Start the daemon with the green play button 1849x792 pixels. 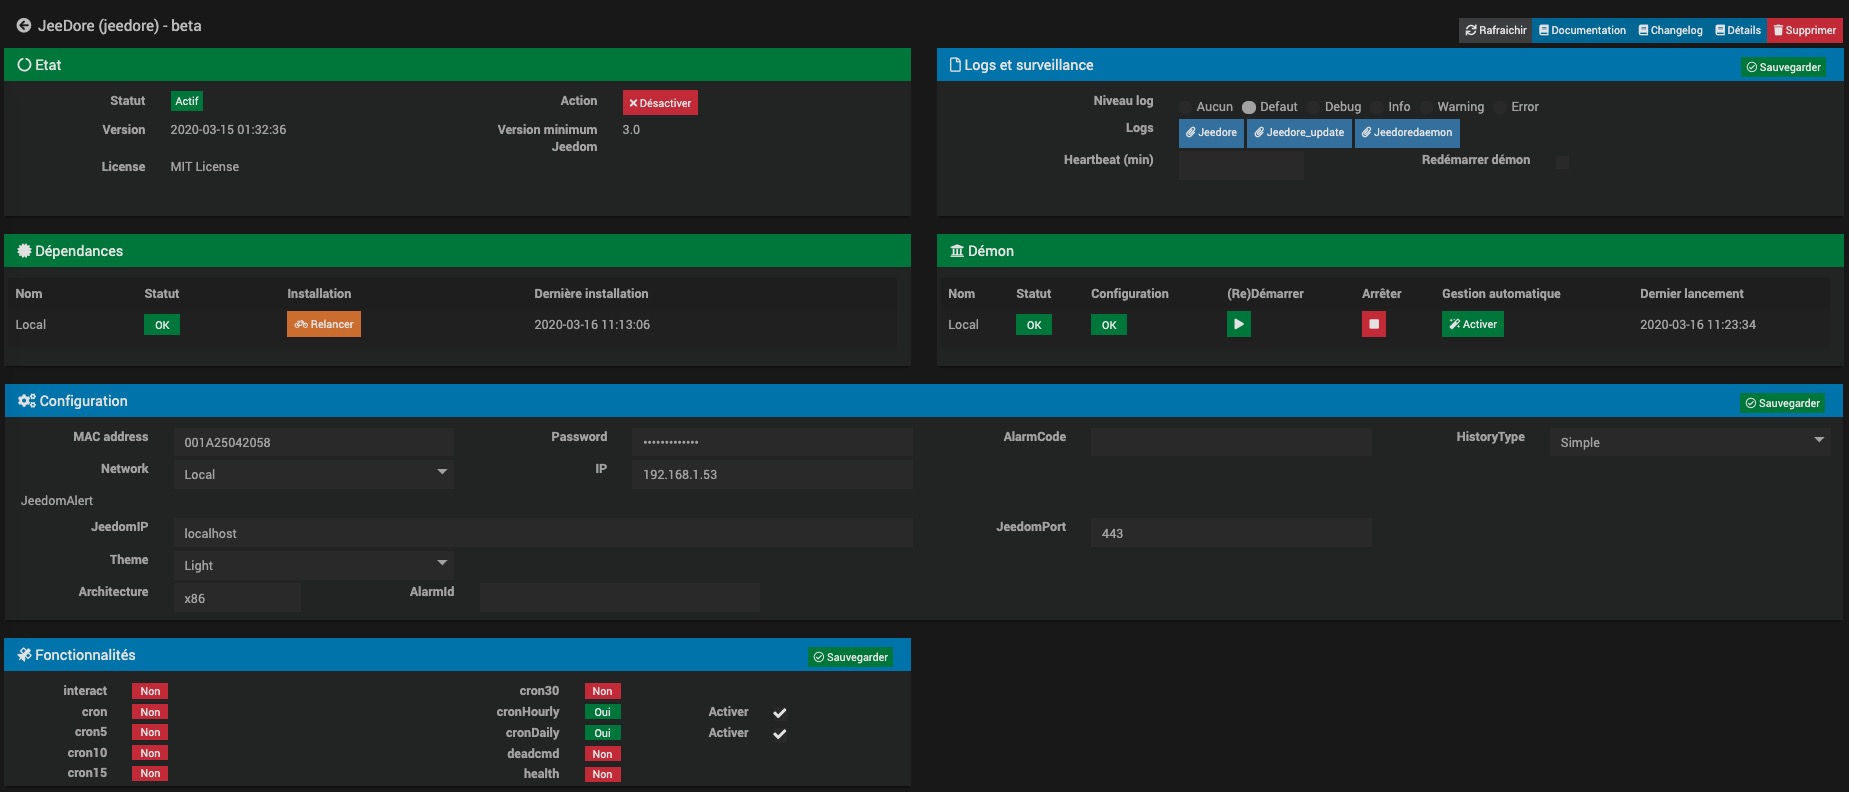pos(1238,324)
